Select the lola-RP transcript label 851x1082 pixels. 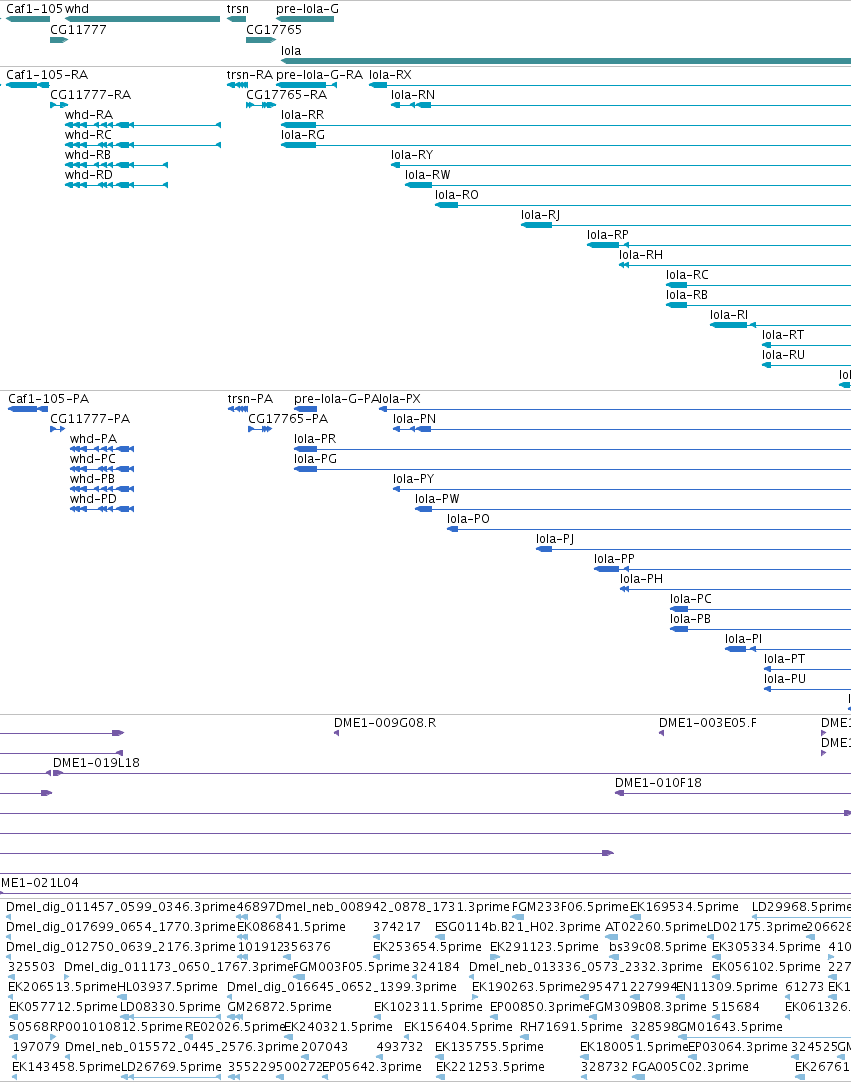click(607, 235)
